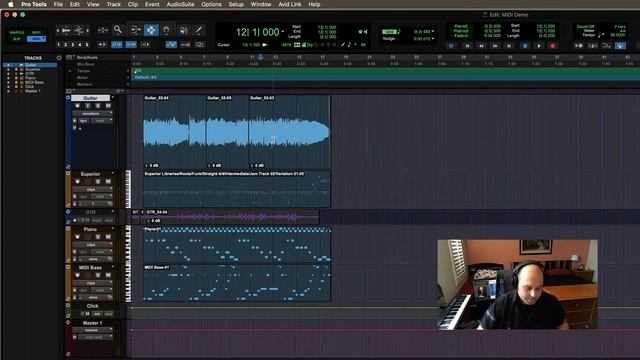The height and width of the screenshot is (360, 640).
Task: Open the Clip menu
Action: [x=133, y=4]
